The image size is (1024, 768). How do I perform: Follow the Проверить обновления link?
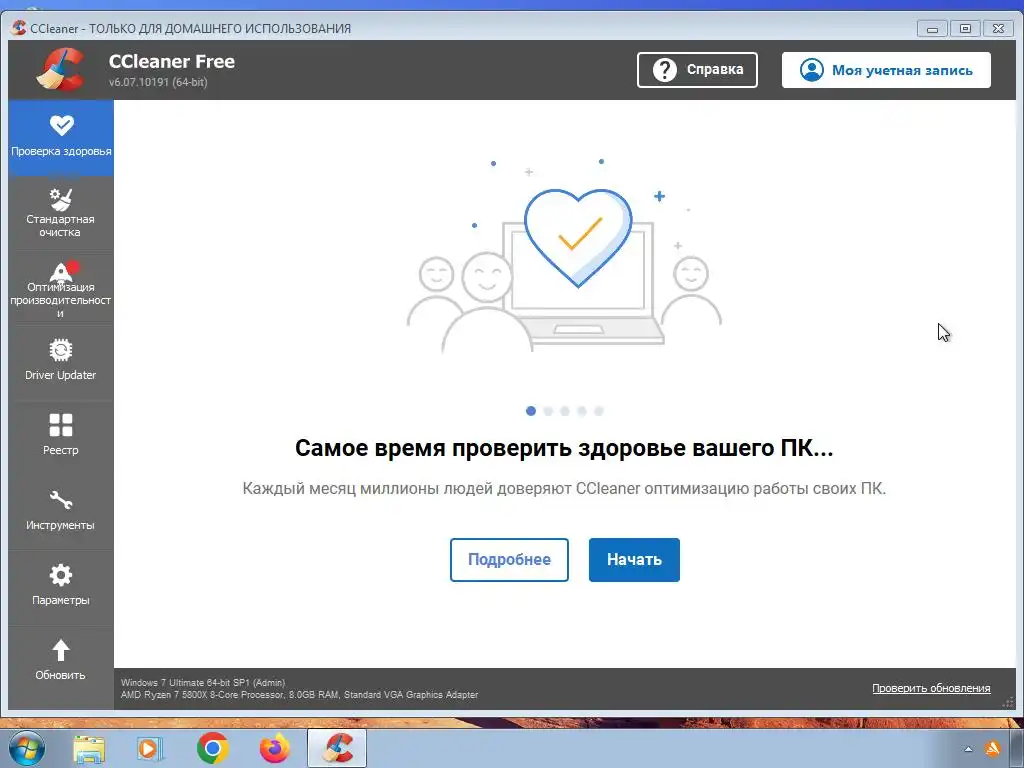click(931, 688)
